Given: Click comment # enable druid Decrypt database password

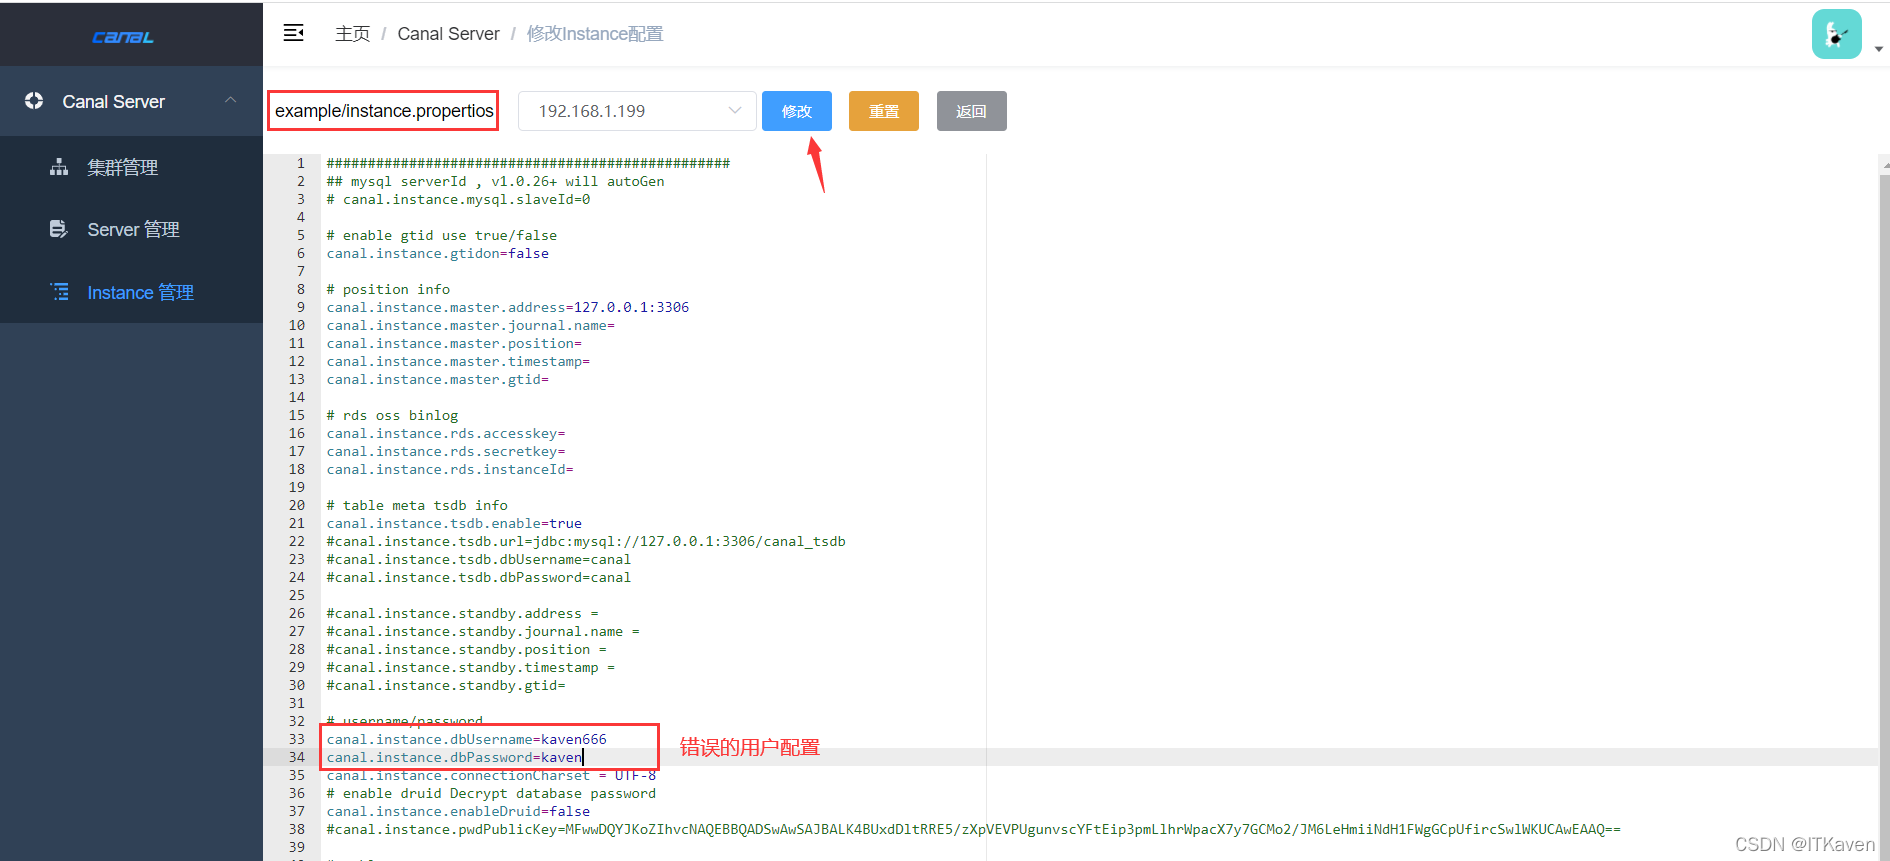Looking at the screenshot, I should point(491,793).
